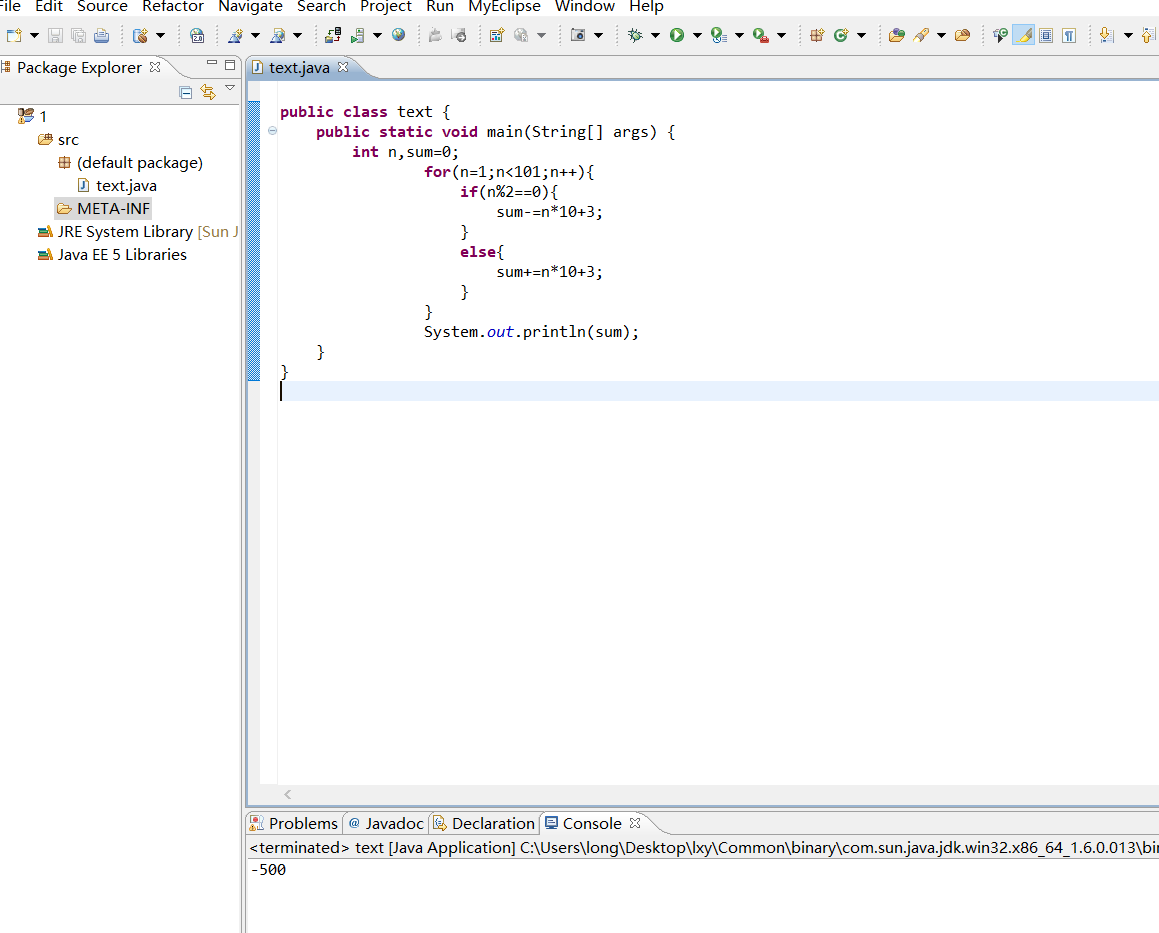The width and height of the screenshot is (1159, 933).
Task: Close the text.java editor tab
Action: point(343,67)
